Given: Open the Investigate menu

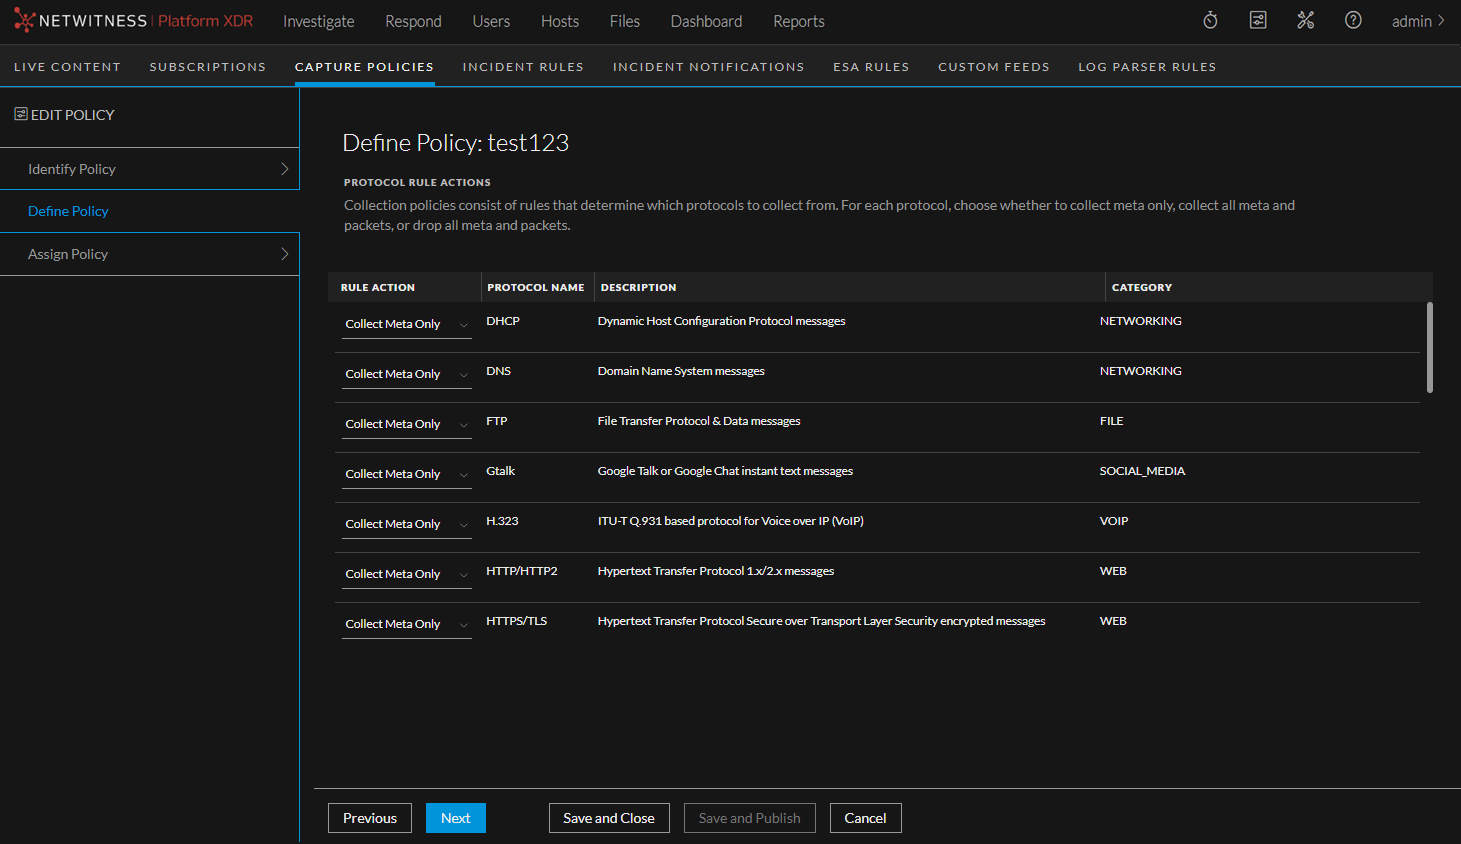Looking at the screenshot, I should pyautogui.click(x=319, y=20).
